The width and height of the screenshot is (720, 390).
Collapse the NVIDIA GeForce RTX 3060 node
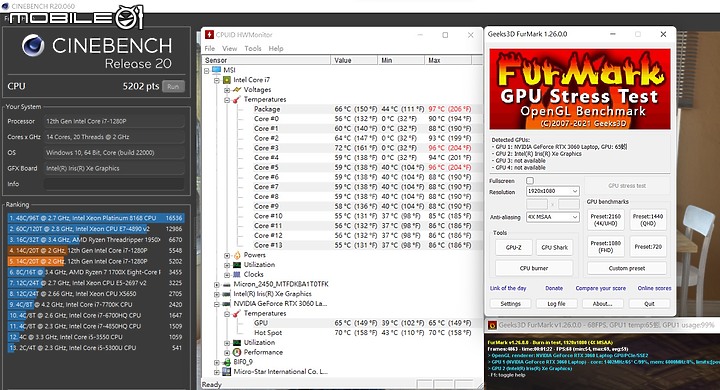(217, 304)
